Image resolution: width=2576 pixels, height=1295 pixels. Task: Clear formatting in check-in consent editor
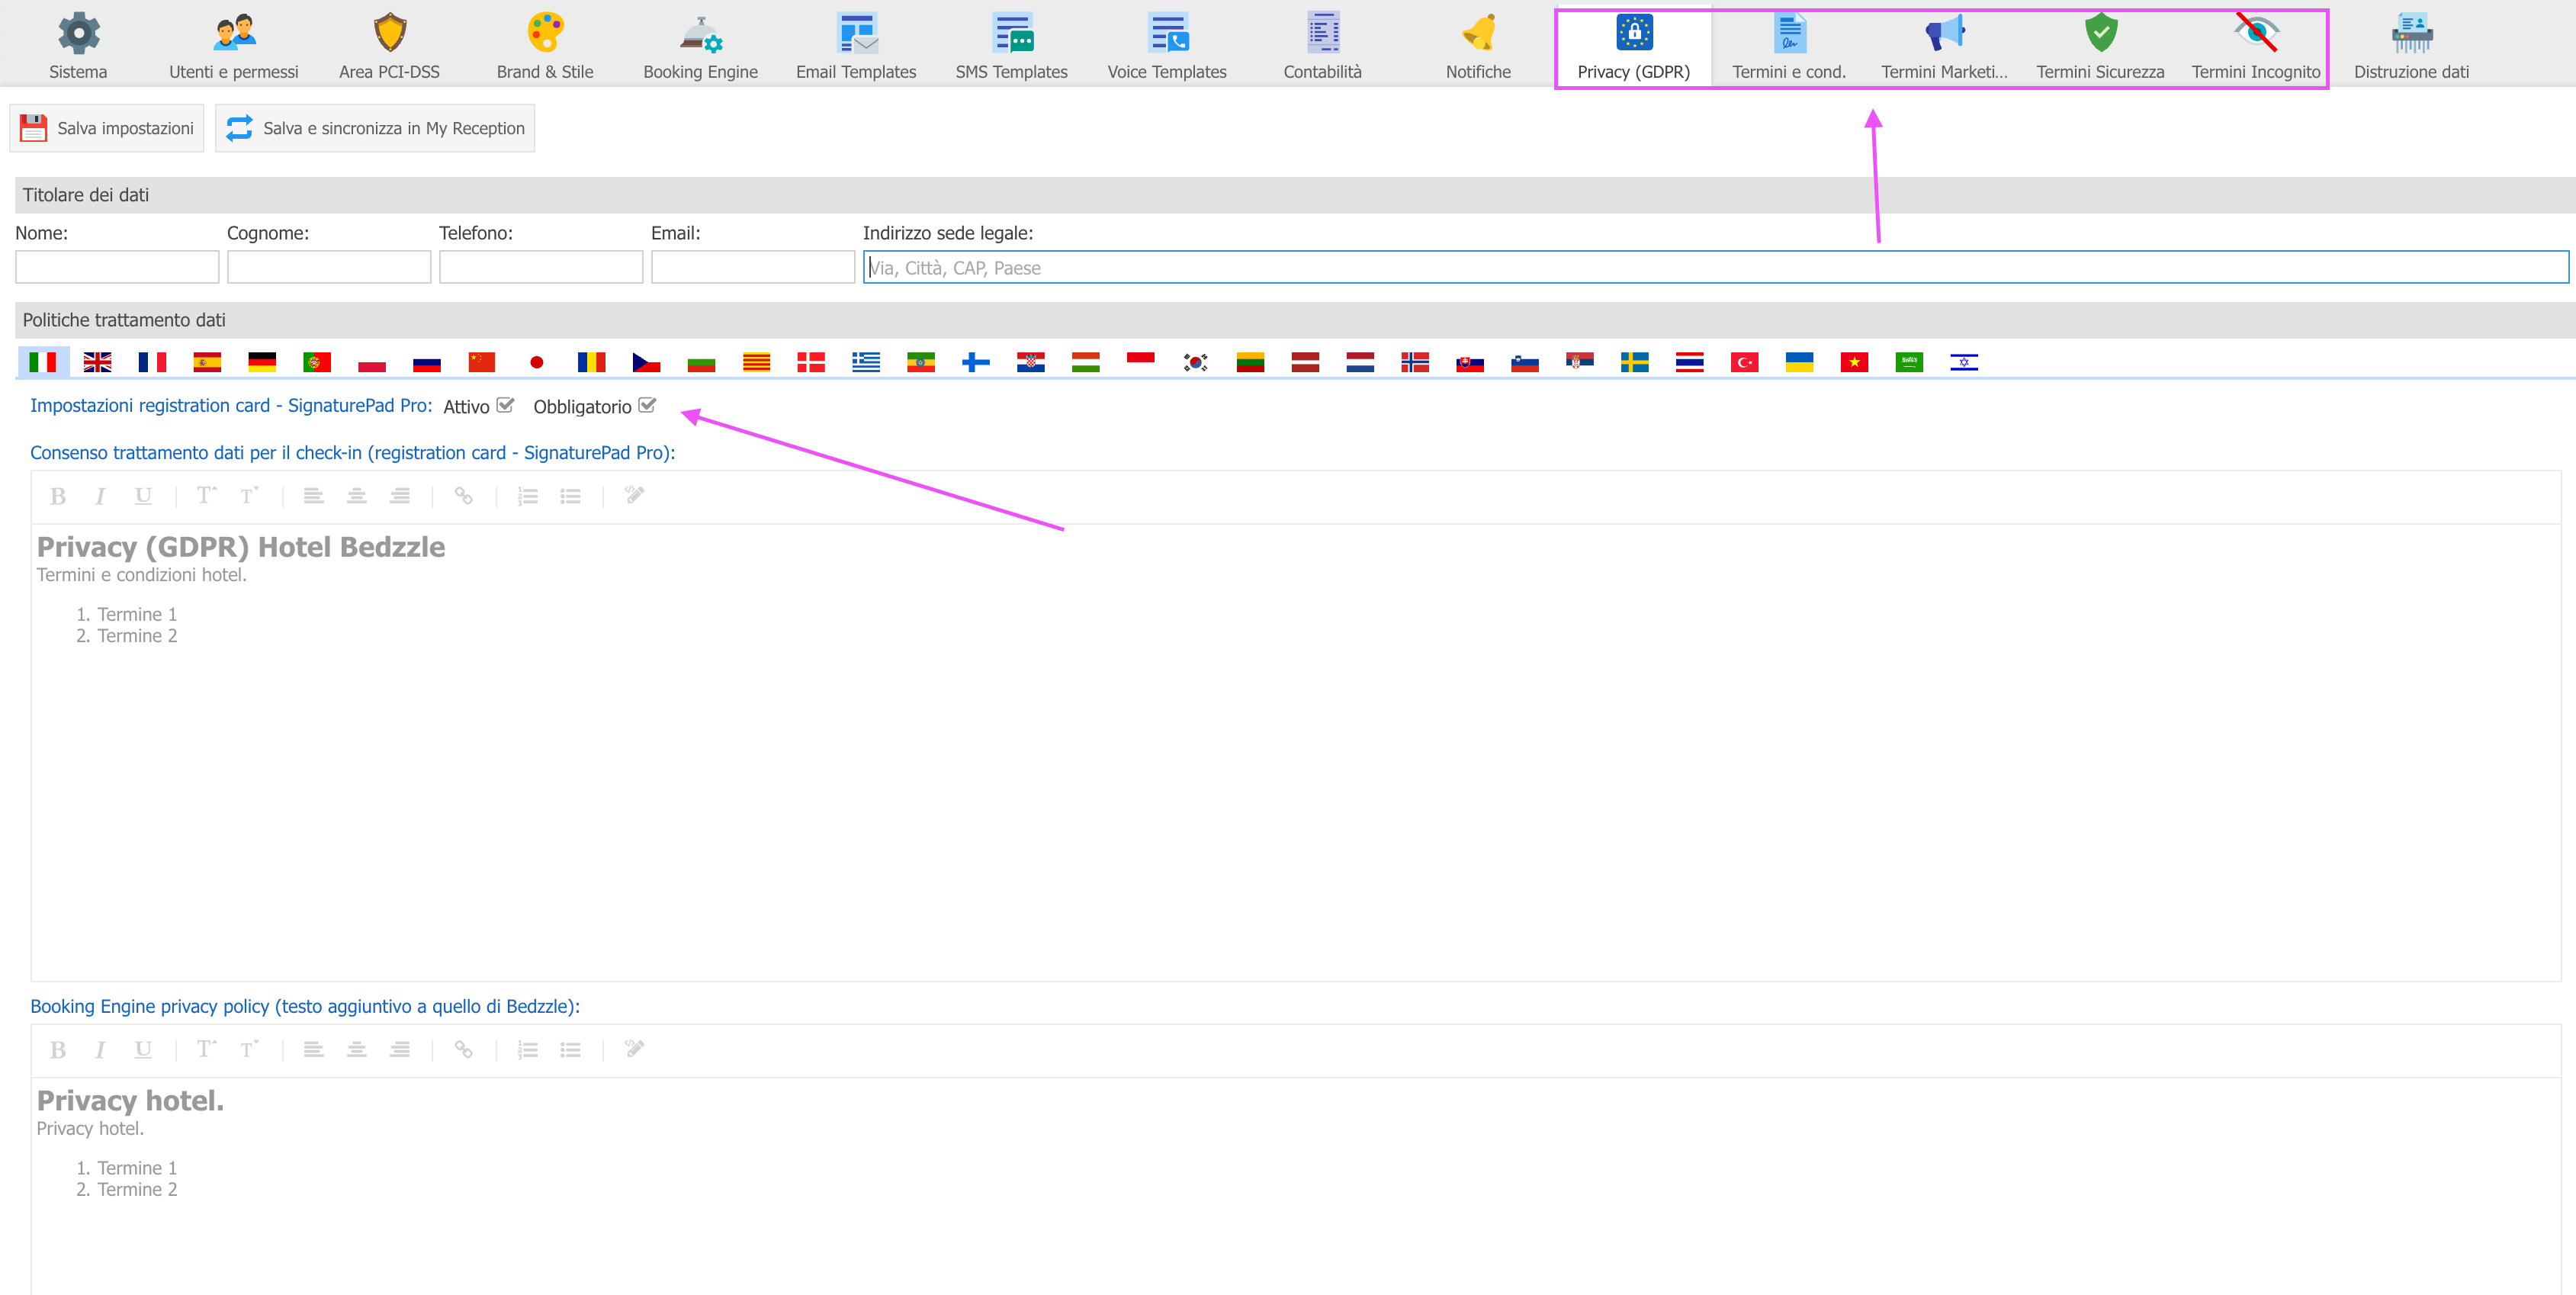pyautogui.click(x=635, y=496)
